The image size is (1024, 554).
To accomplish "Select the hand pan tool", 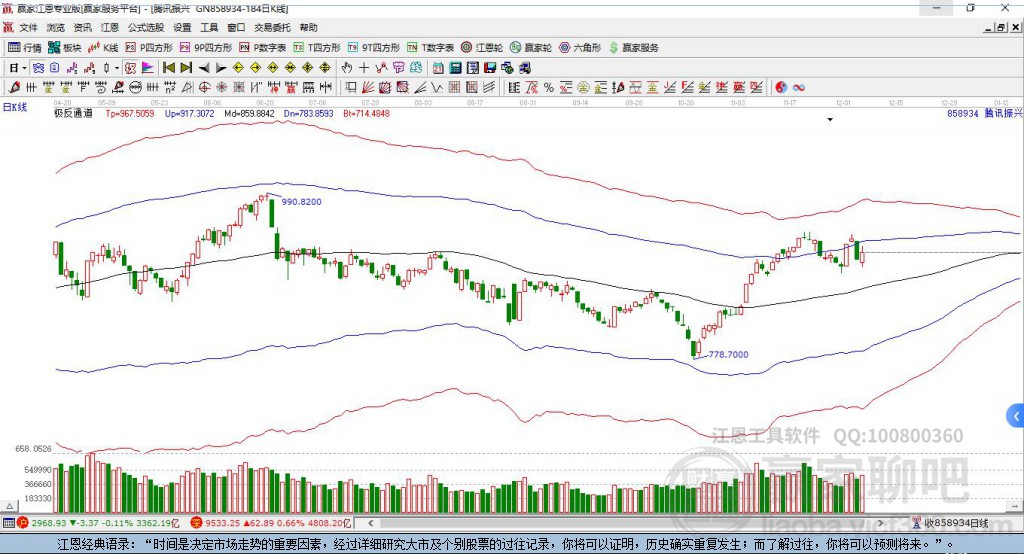I will [347, 68].
